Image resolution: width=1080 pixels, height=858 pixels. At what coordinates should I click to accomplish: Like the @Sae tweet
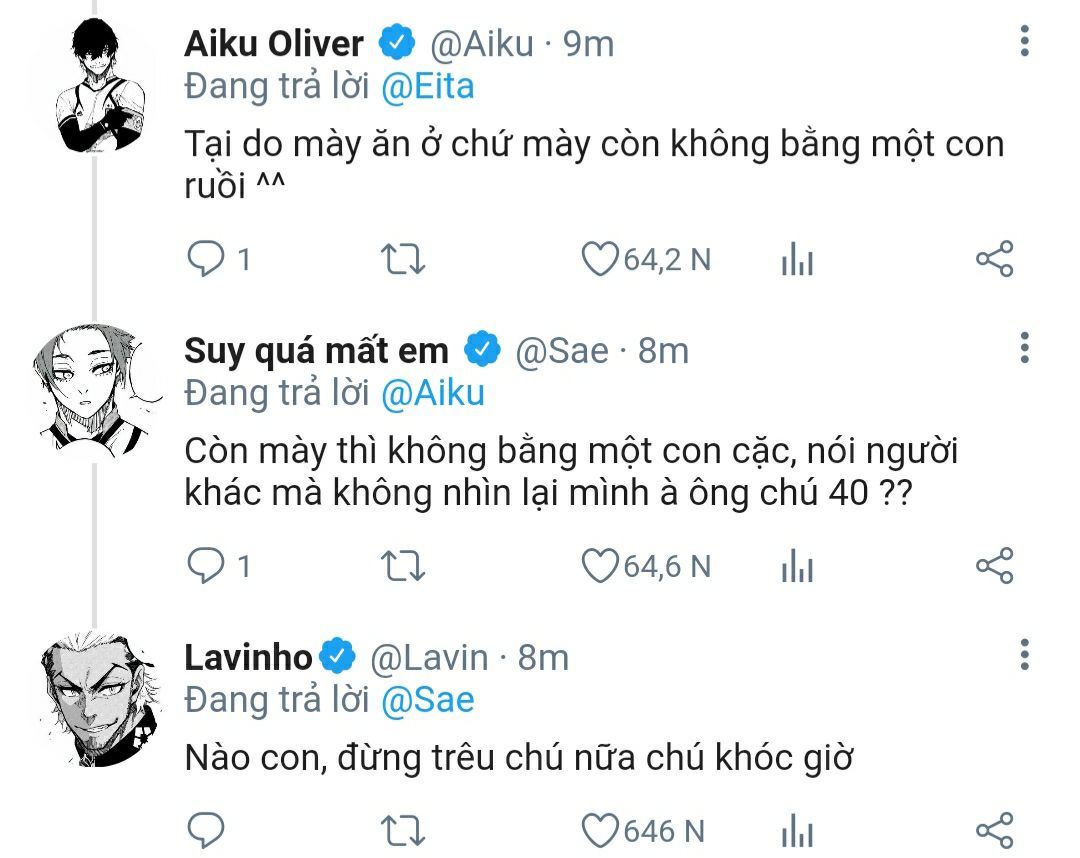tap(600, 566)
